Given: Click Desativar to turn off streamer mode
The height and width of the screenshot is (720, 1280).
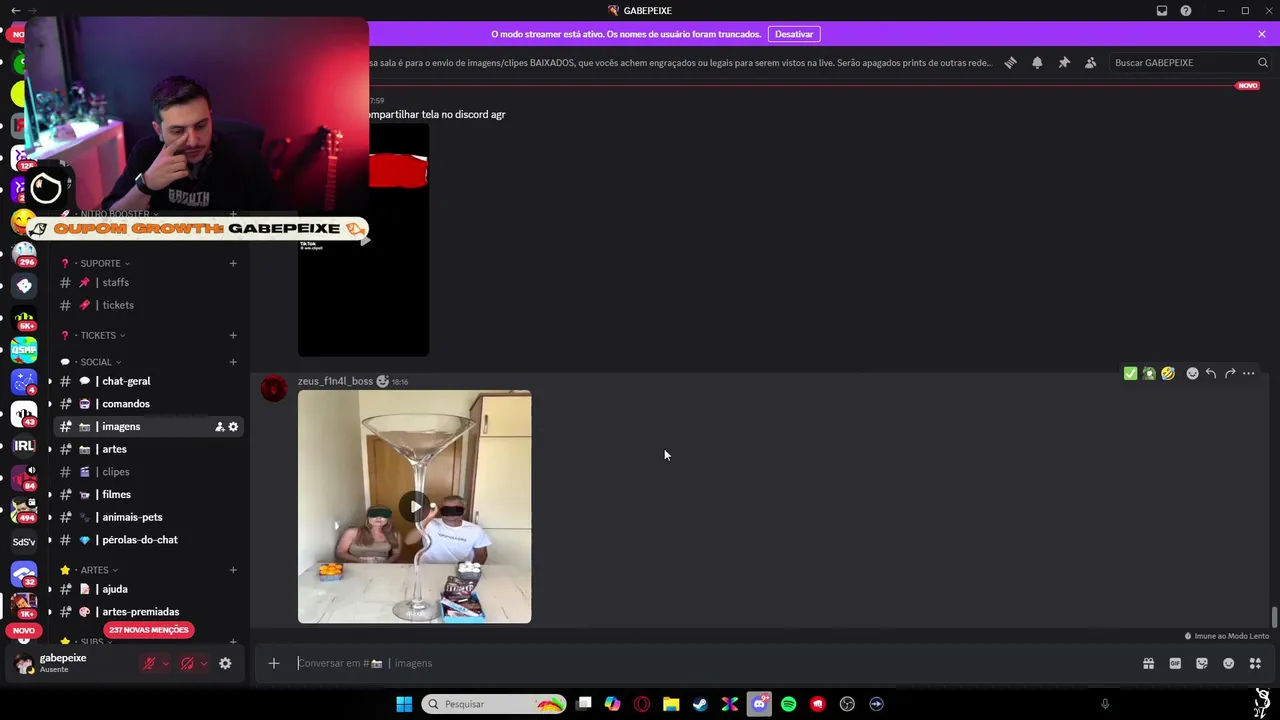Looking at the screenshot, I should pyautogui.click(x=794, y=34).
